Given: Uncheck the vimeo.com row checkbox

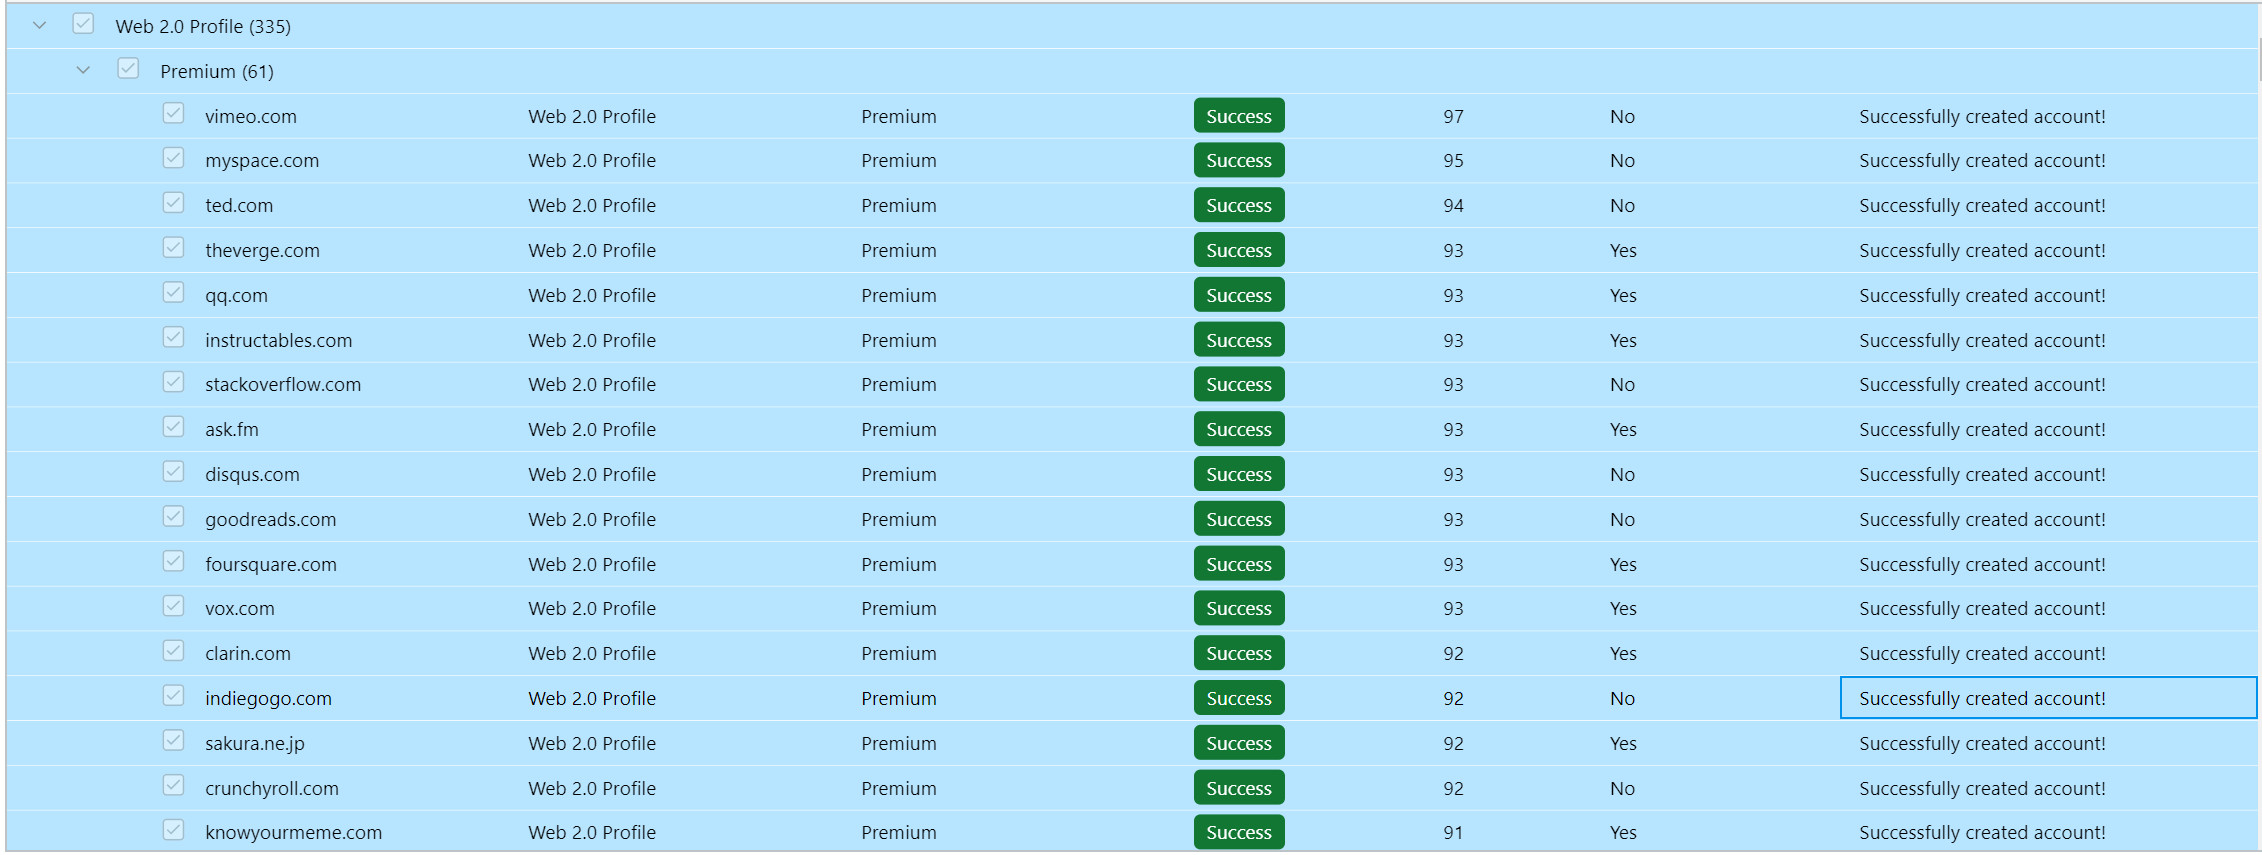Looking at the screenshot, I should [x=173, y=114].
